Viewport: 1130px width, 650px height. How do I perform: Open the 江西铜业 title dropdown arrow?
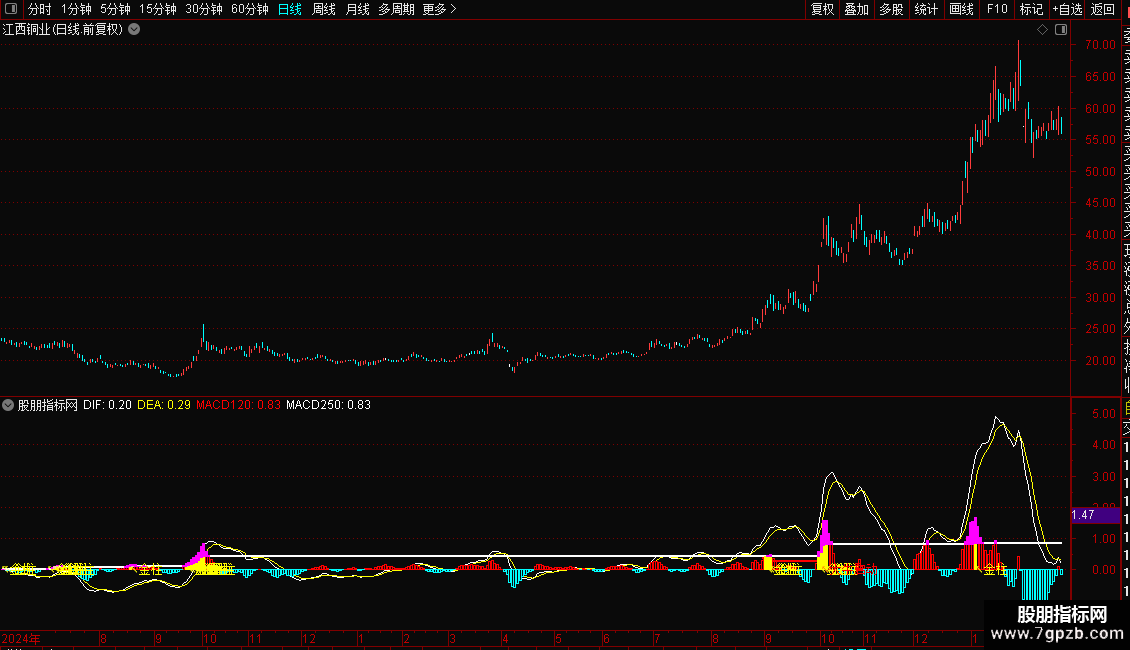pyautogui.click(x=134, y=30)
